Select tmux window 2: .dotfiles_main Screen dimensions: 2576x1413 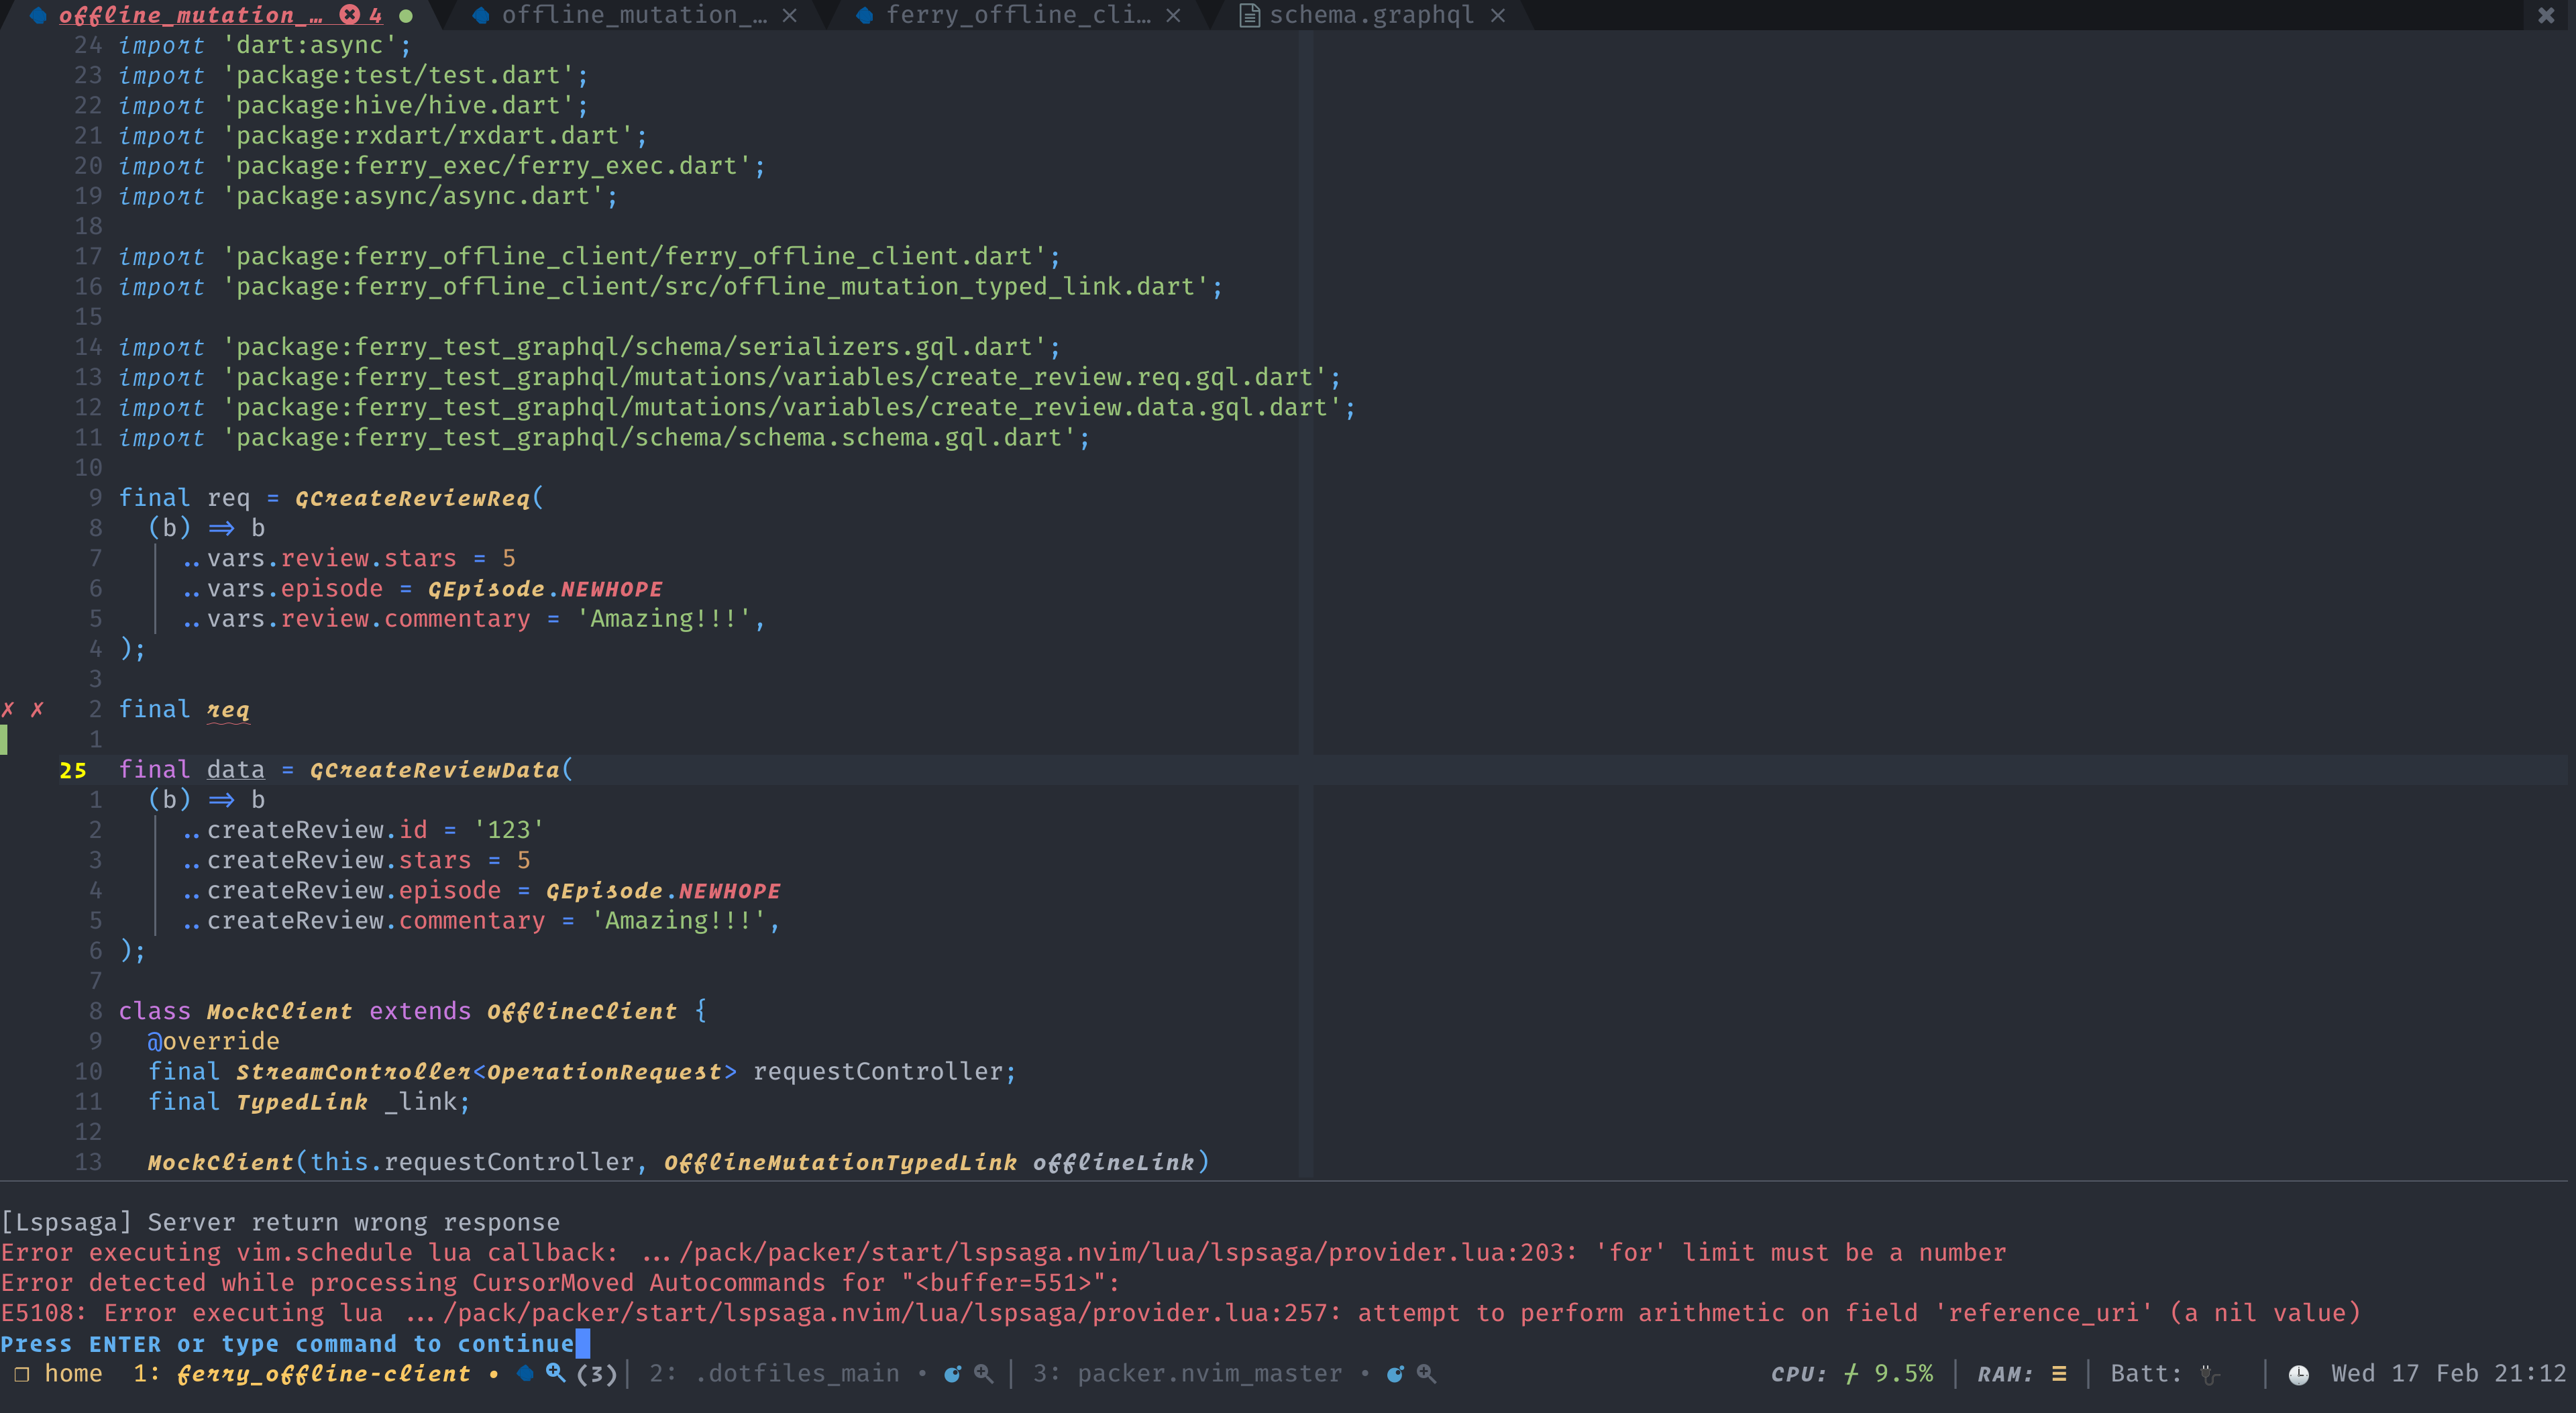click(774, 1374)
